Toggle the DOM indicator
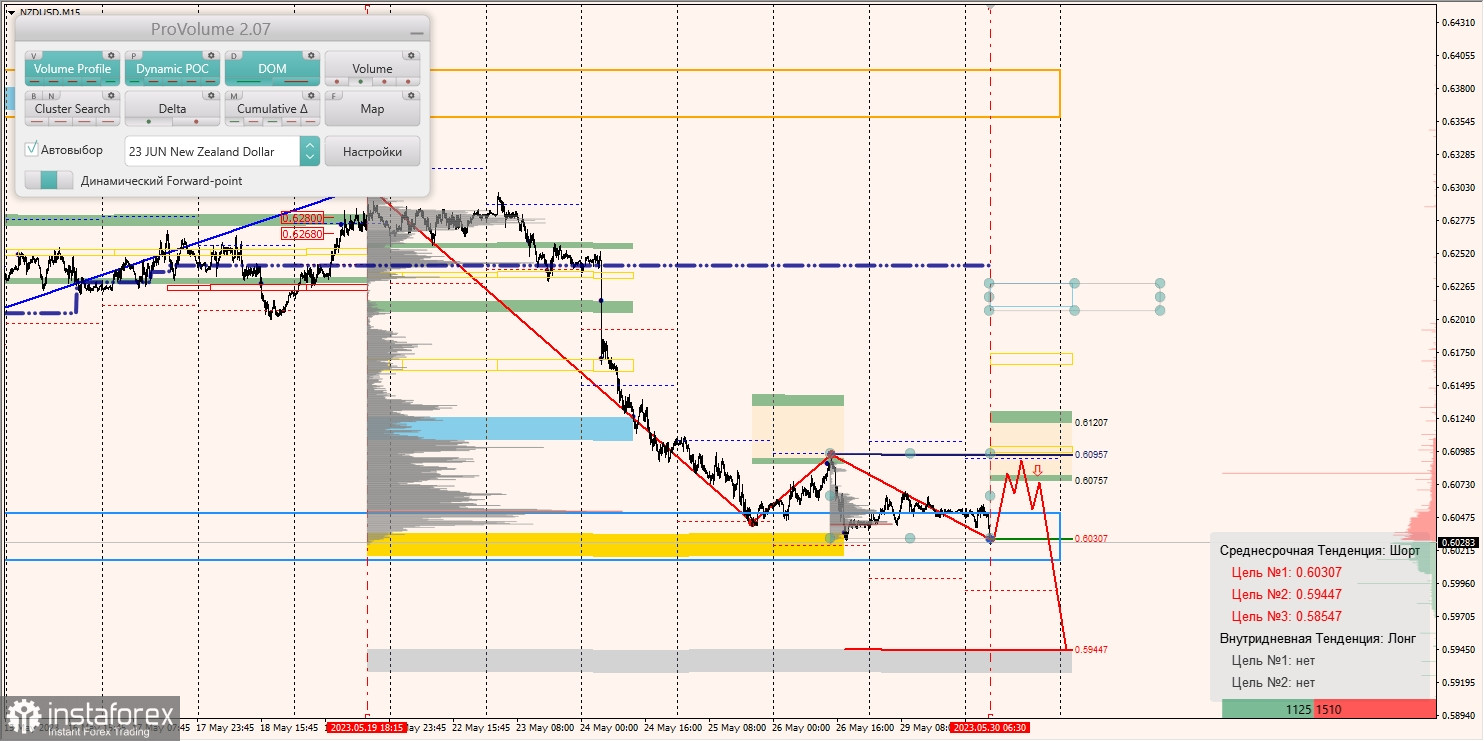 point(272,69)
